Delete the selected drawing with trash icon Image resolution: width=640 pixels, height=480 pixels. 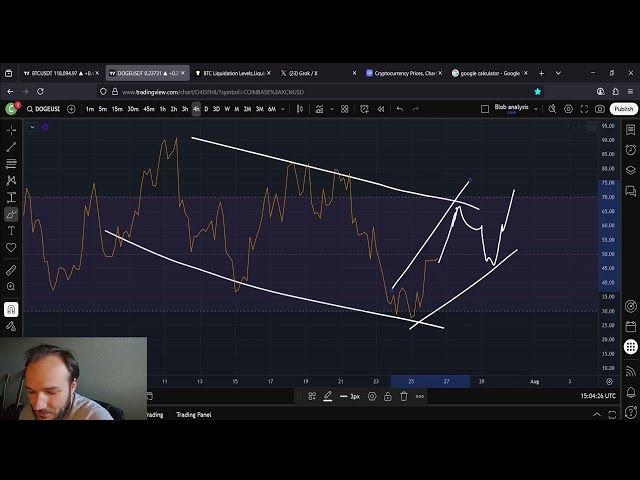(x=404, y=396)
